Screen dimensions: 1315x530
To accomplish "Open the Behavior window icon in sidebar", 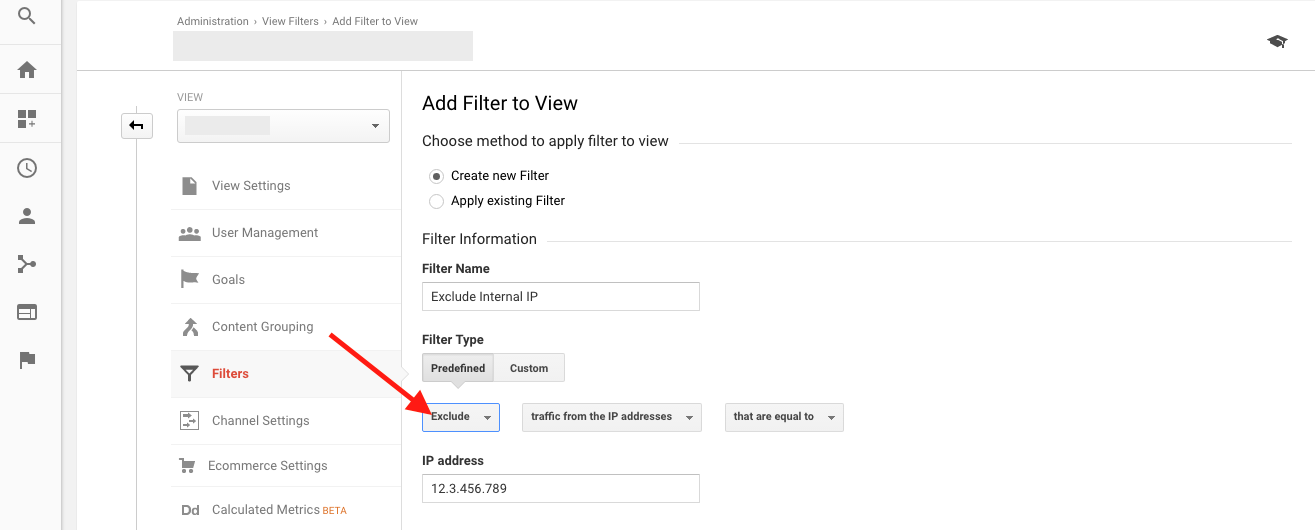I will 27,312.
